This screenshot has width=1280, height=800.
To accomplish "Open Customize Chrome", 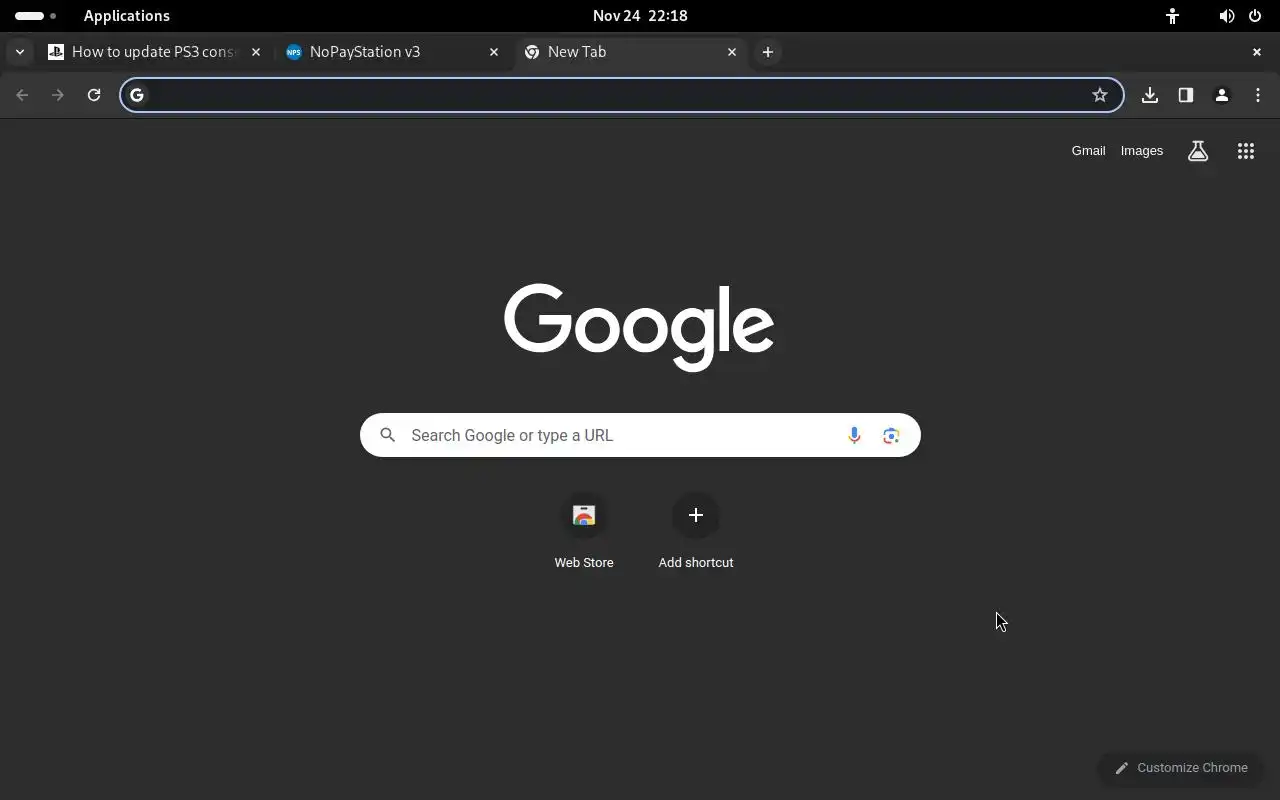I will (x=1181, y=768).
